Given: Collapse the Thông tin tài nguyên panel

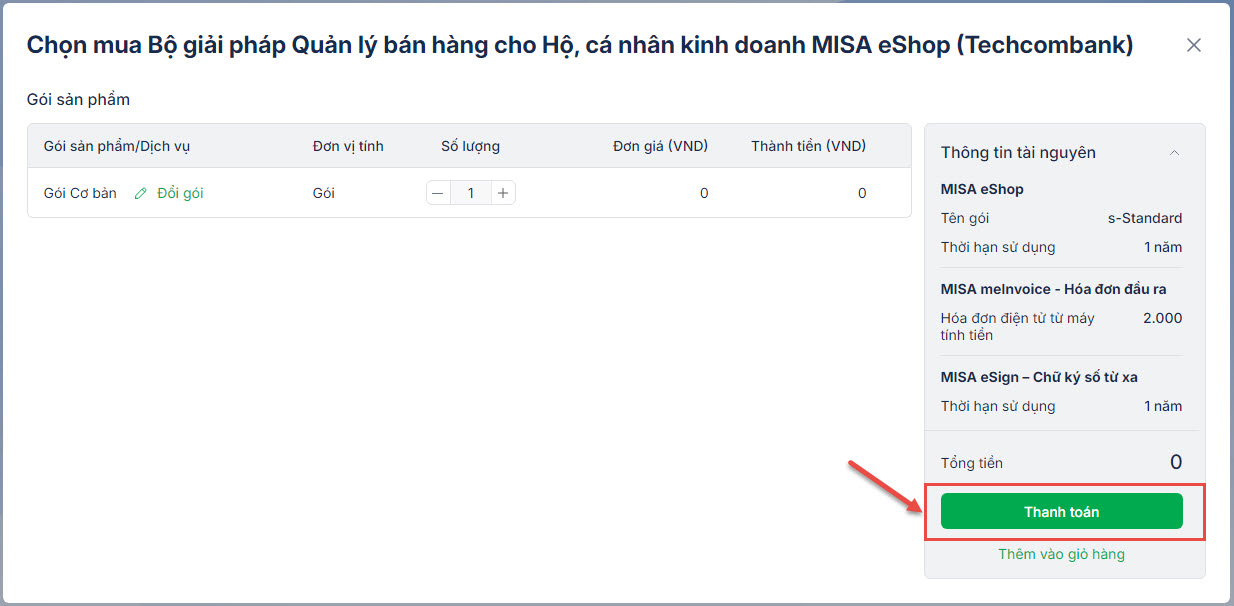Looking at the screenshot, I should pos(1175,153).
